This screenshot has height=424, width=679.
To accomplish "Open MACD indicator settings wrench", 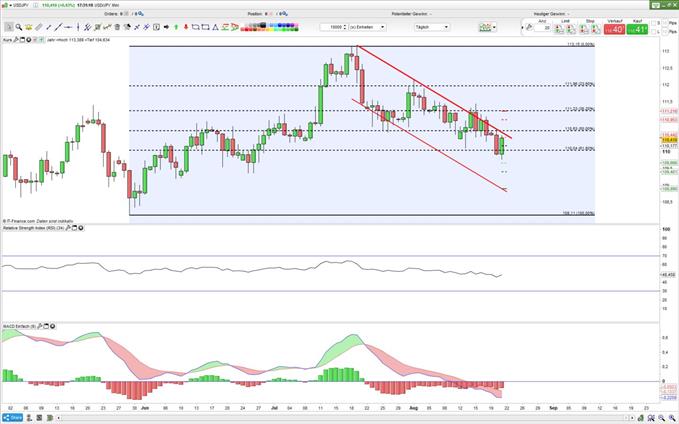I will coord(39,326).
